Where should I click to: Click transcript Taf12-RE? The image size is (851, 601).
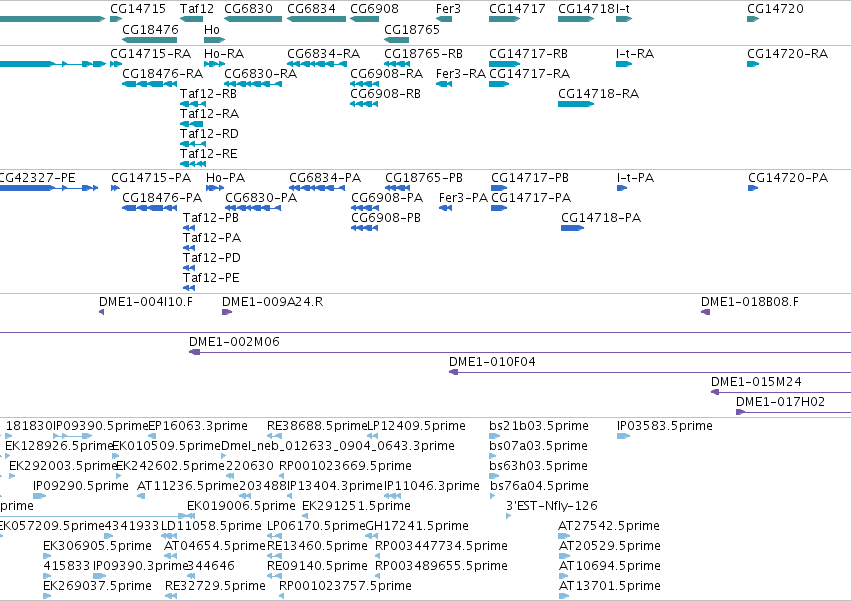pos(208,154)
